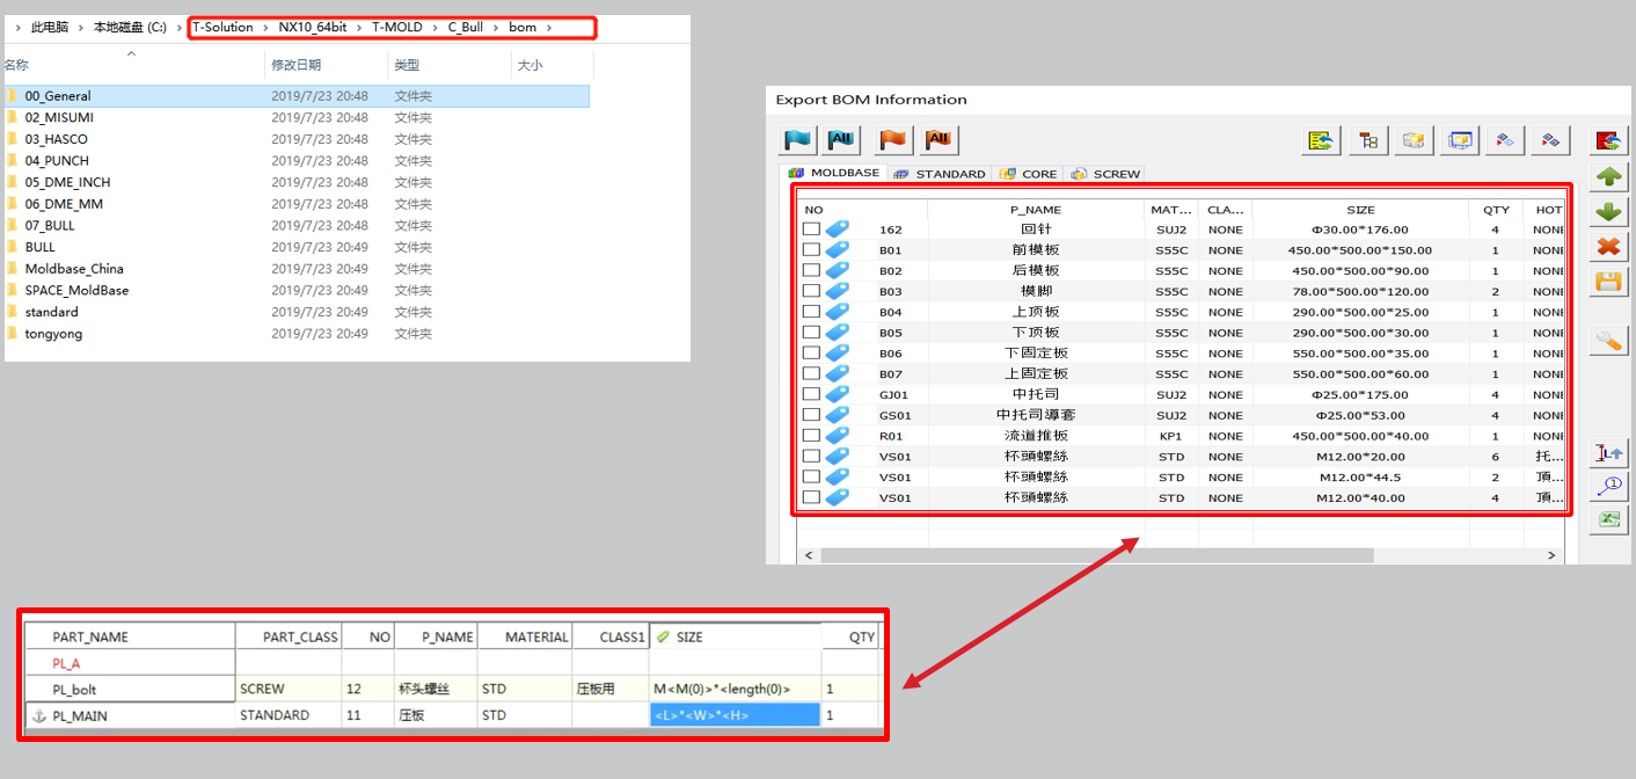Click the folder icon beside 02_MISUMI
Screen dimensions: 1636x779
coord(13,117)
